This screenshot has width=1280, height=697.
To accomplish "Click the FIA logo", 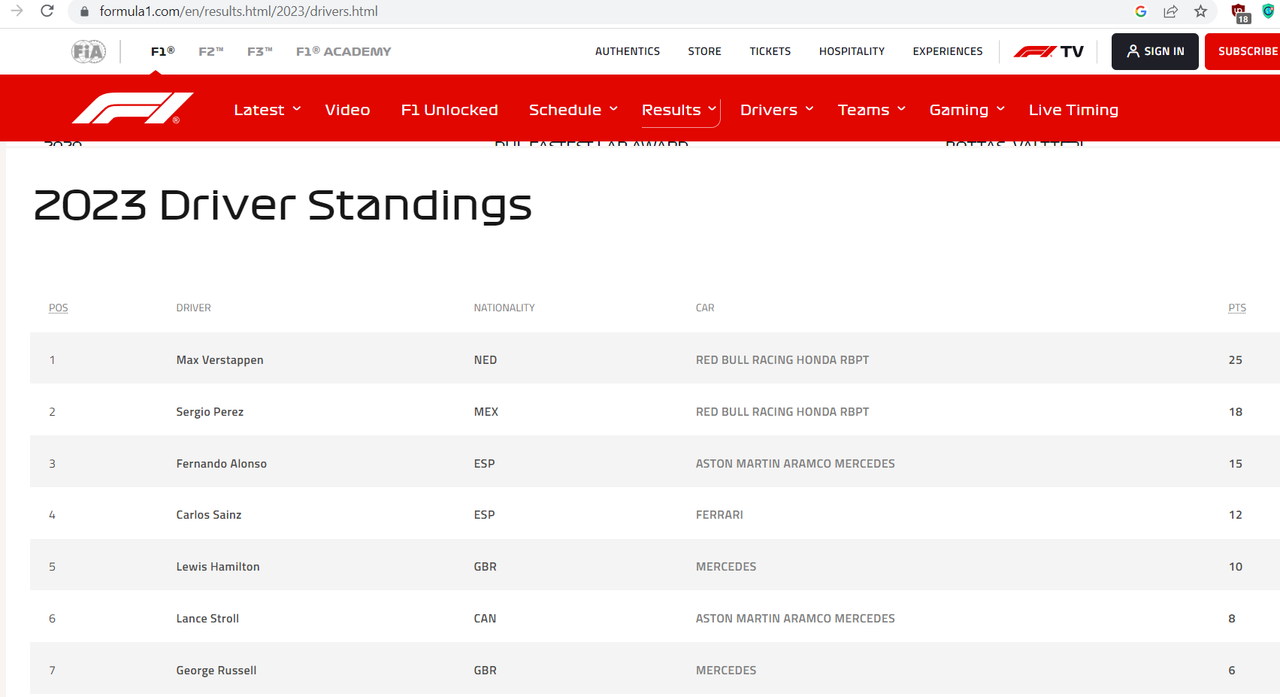I will point(88,51).
